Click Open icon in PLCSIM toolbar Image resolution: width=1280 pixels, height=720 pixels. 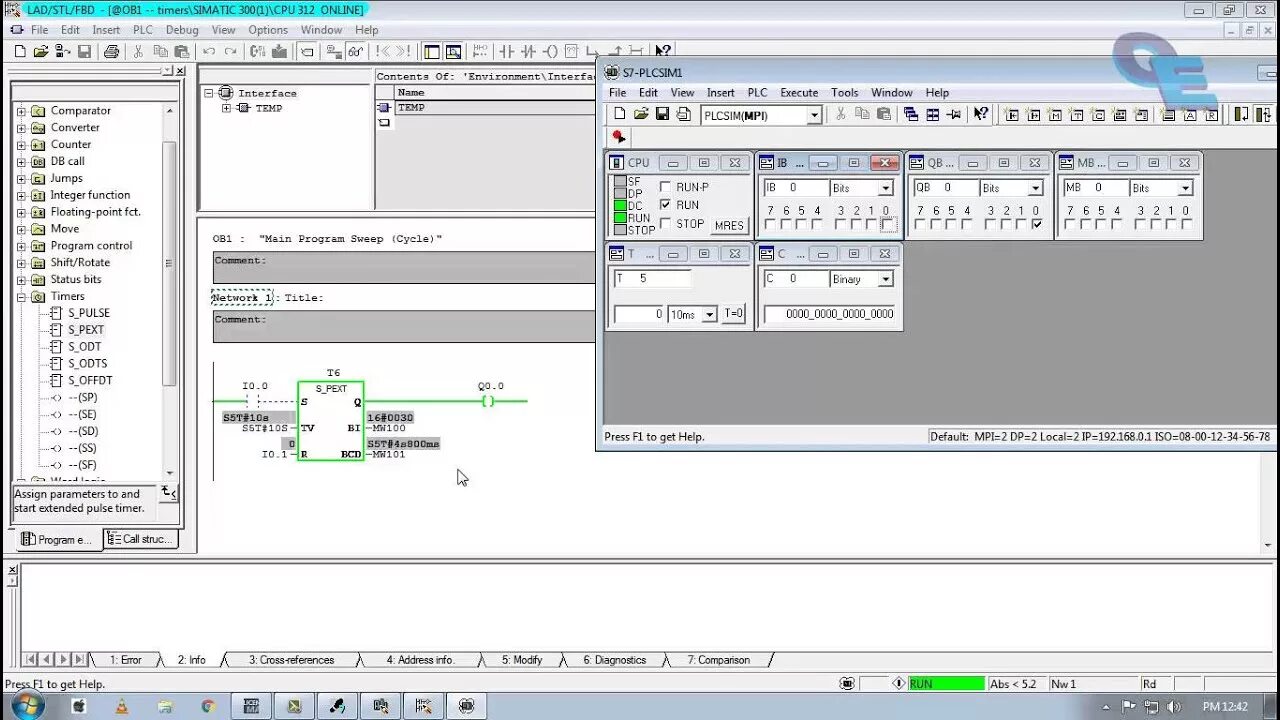tap(641, 114)
